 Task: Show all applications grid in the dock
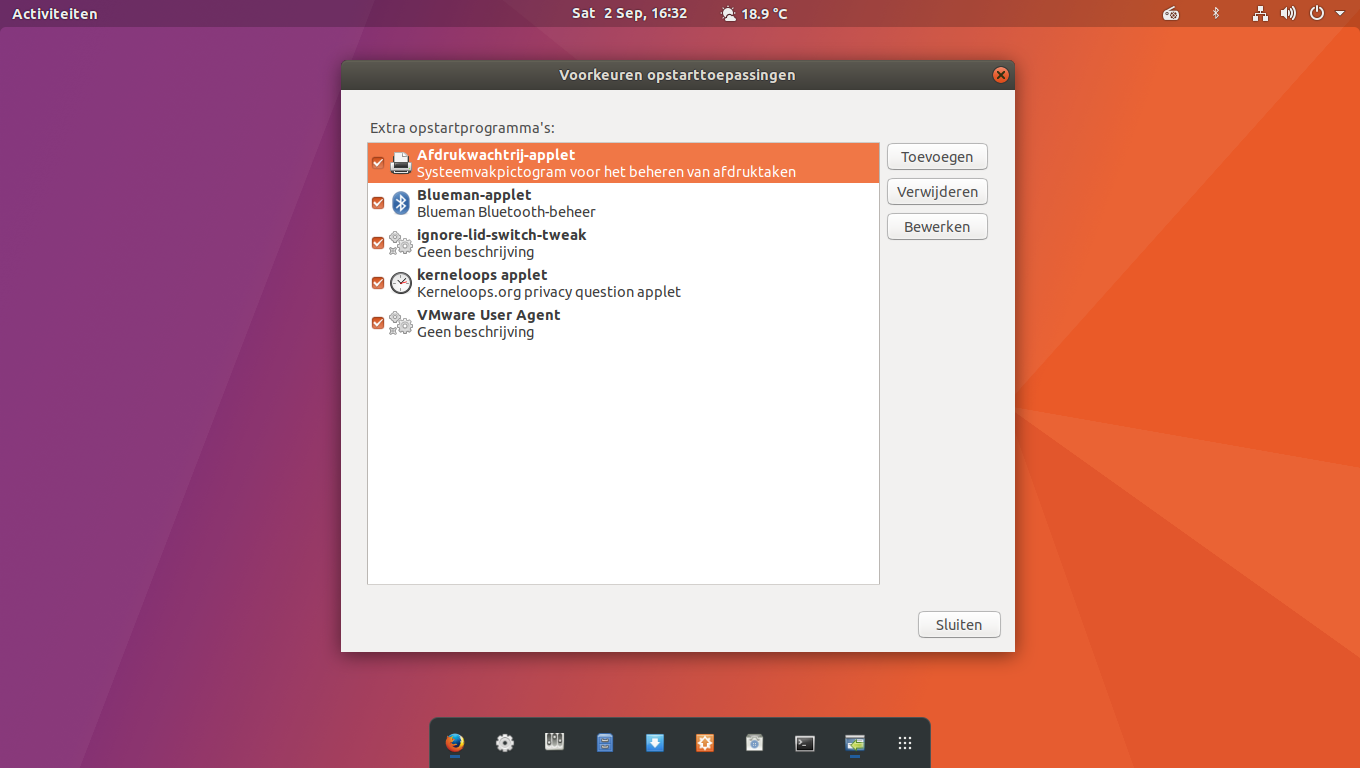pyautogui.click(x=905, y=743)
